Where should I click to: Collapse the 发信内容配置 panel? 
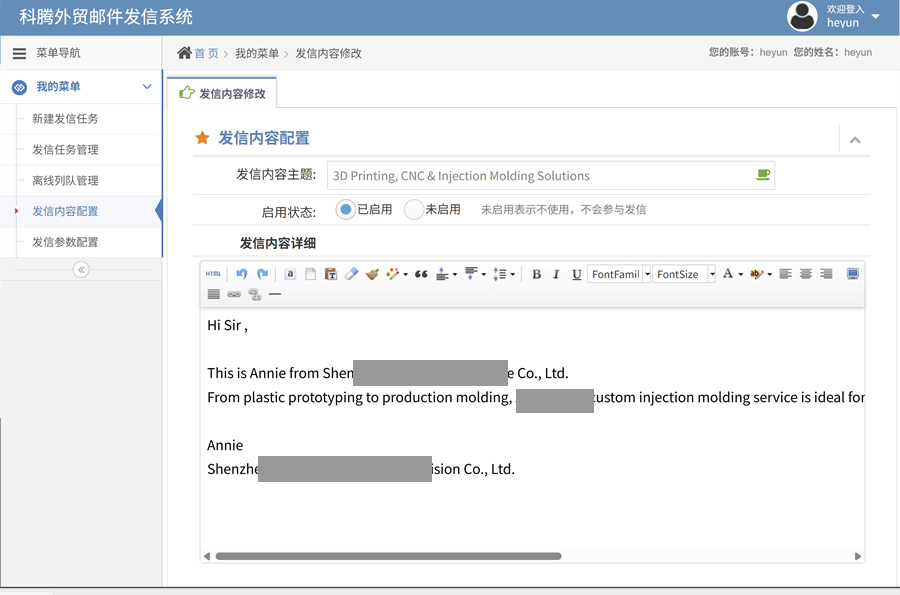(x=855, y=140)
